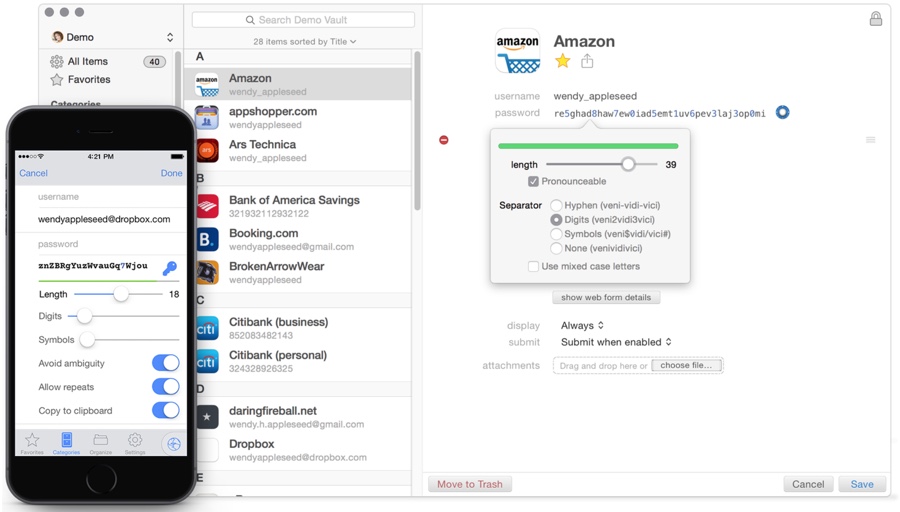Select Symbols separator option

pyautogui.click(x=556, y=234)
